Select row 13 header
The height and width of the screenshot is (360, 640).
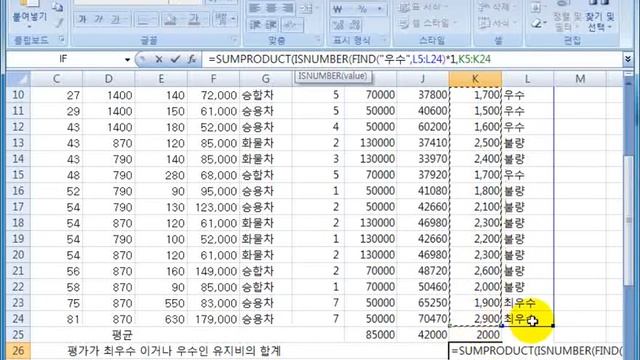point(18,143)
